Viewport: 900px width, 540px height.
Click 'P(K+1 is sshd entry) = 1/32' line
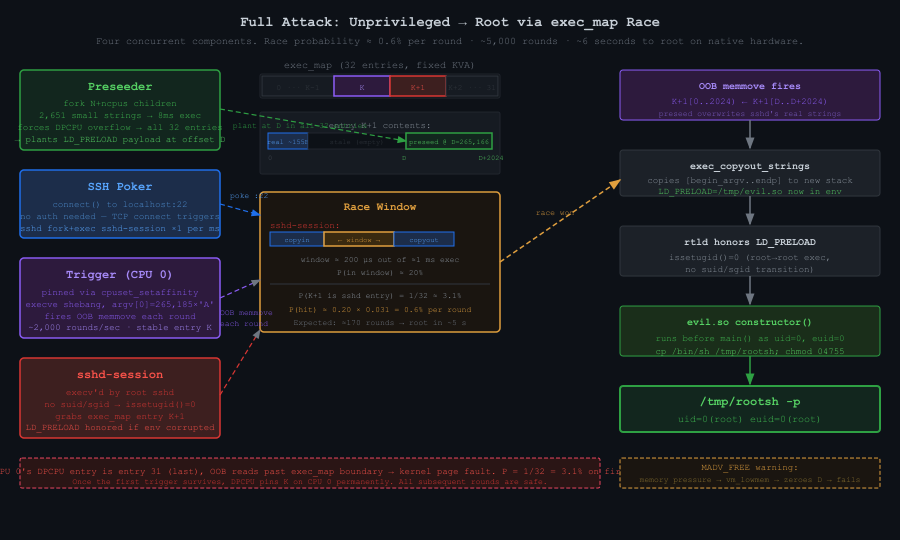coord(380,296)
